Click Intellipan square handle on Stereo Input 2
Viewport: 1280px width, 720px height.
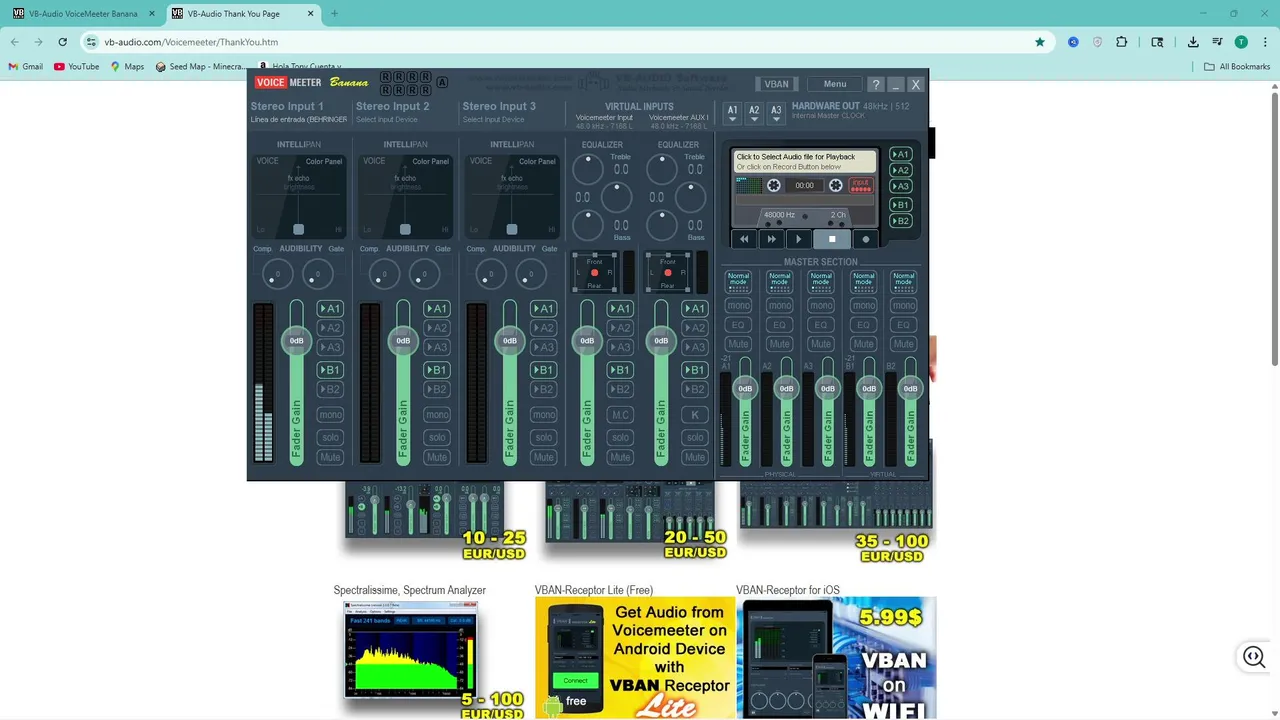(x=405, y=229)
